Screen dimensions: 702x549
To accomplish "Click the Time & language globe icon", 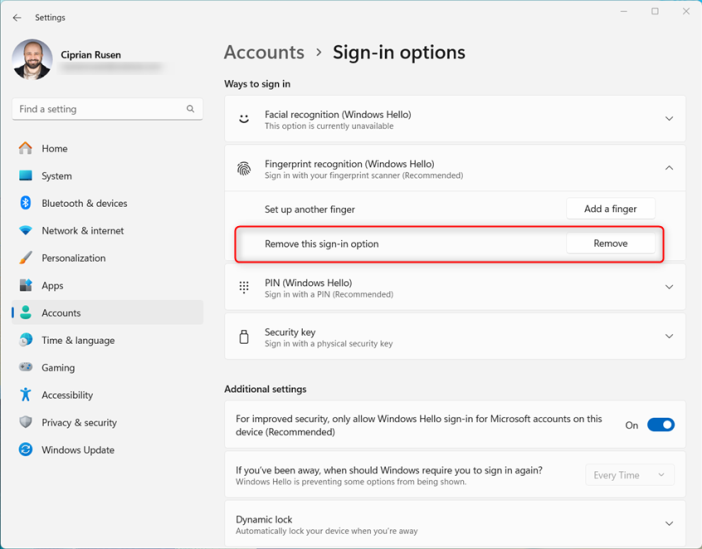I will [x=26, y=340].
